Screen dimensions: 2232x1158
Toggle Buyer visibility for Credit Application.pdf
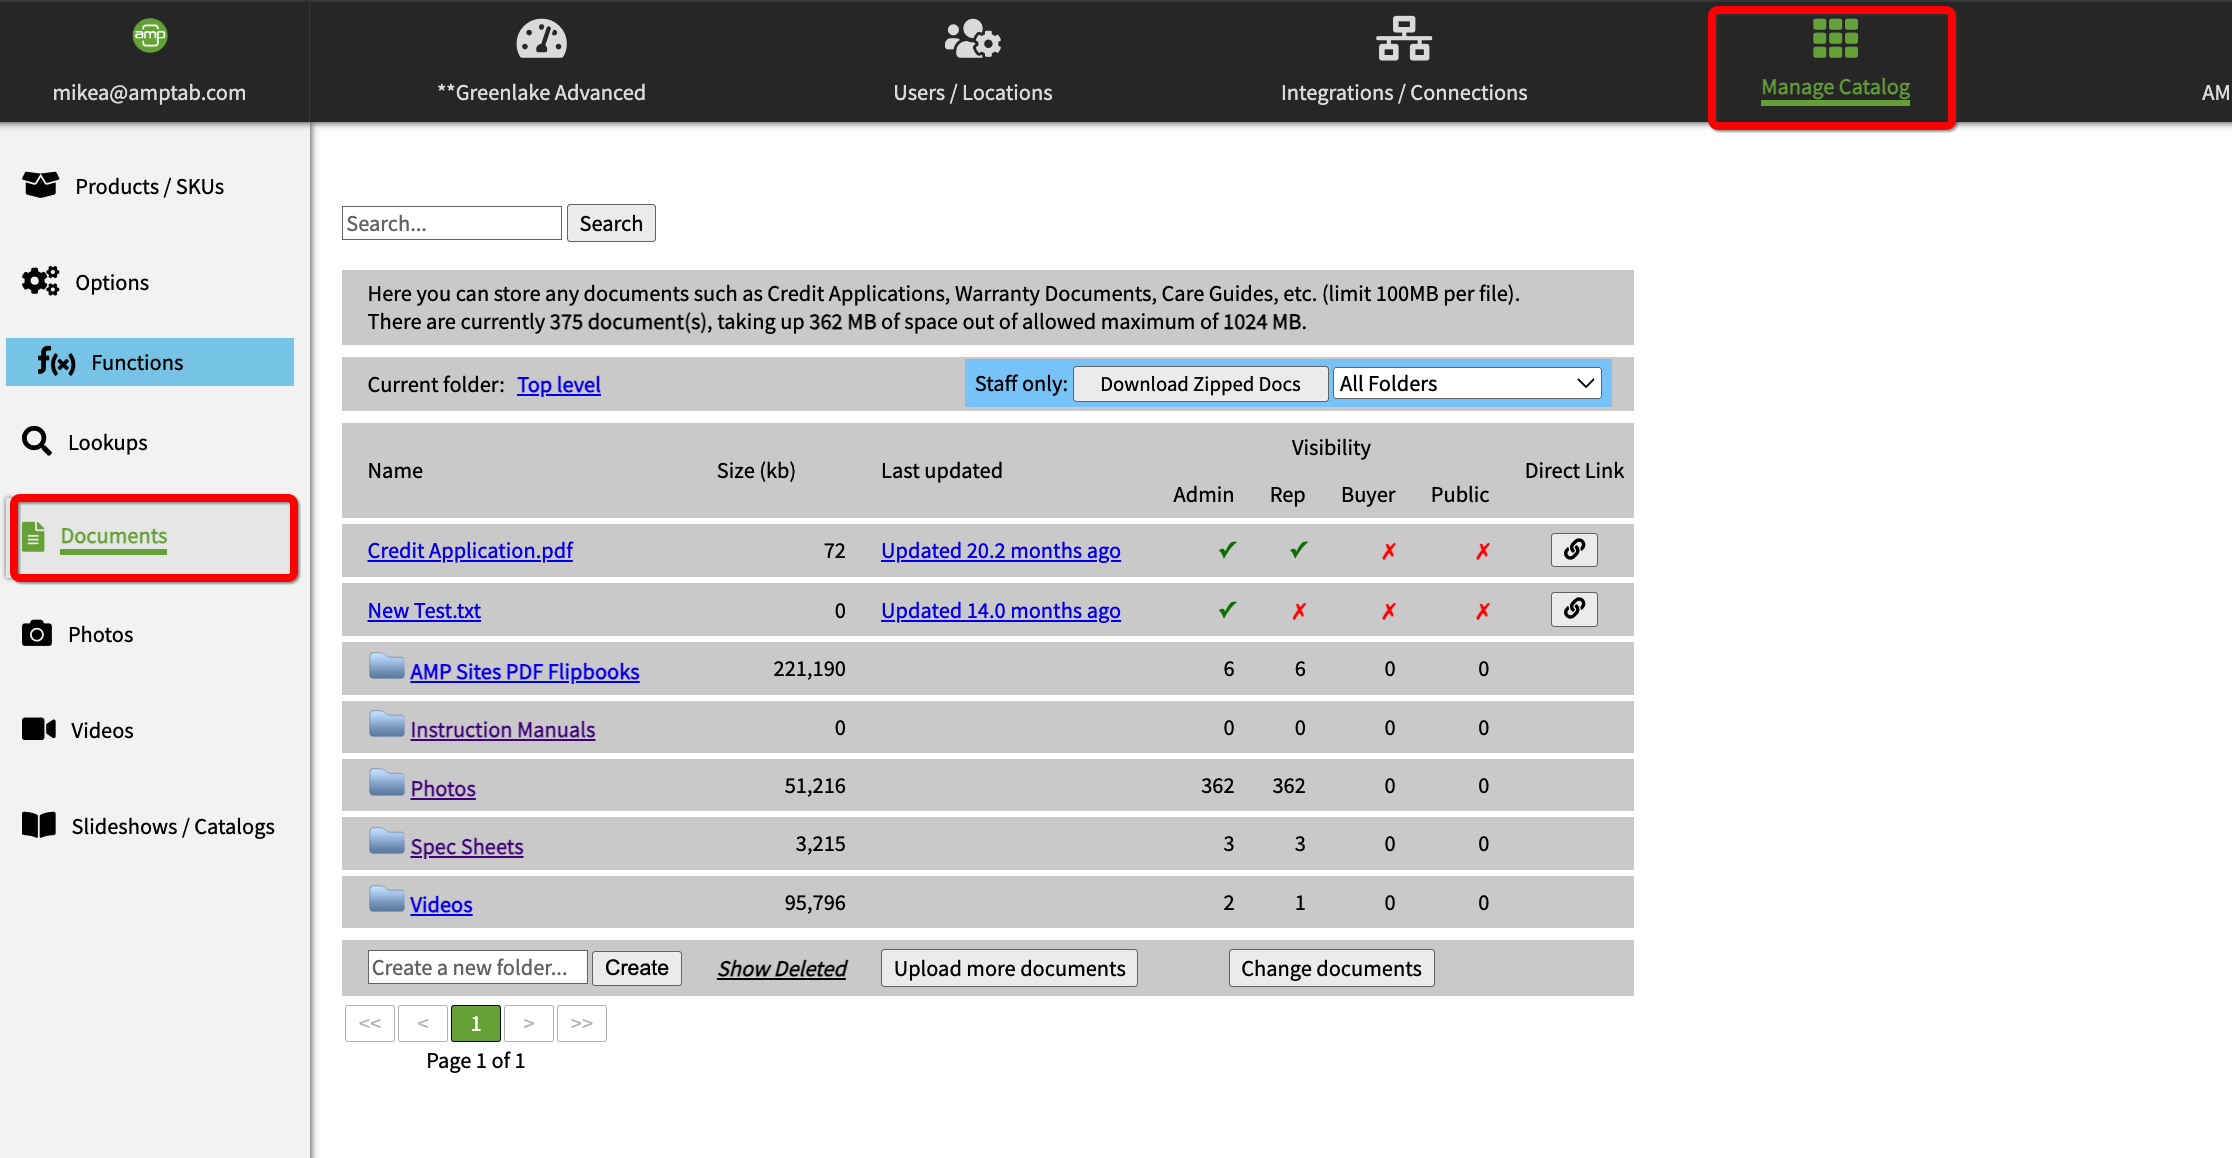click(1389, 551)
